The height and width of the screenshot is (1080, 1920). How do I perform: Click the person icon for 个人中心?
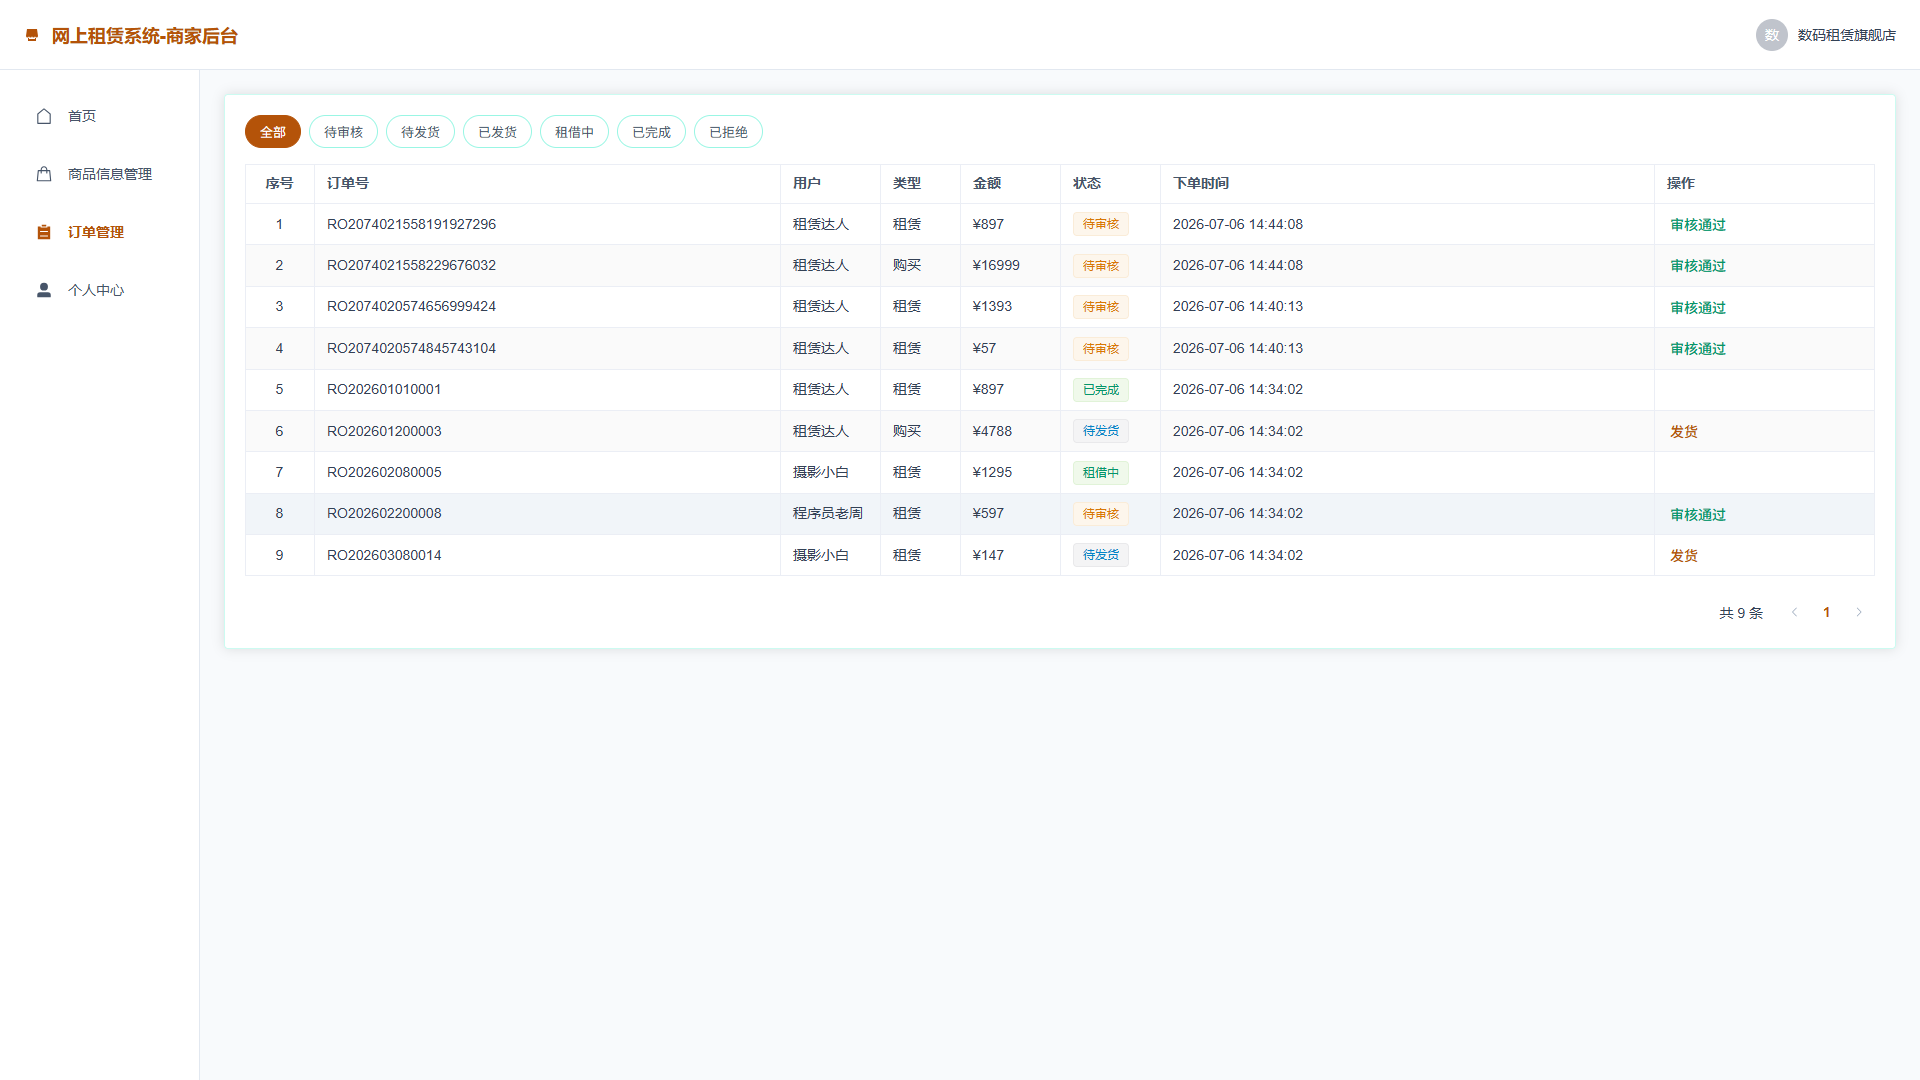[x=44, y=290]
